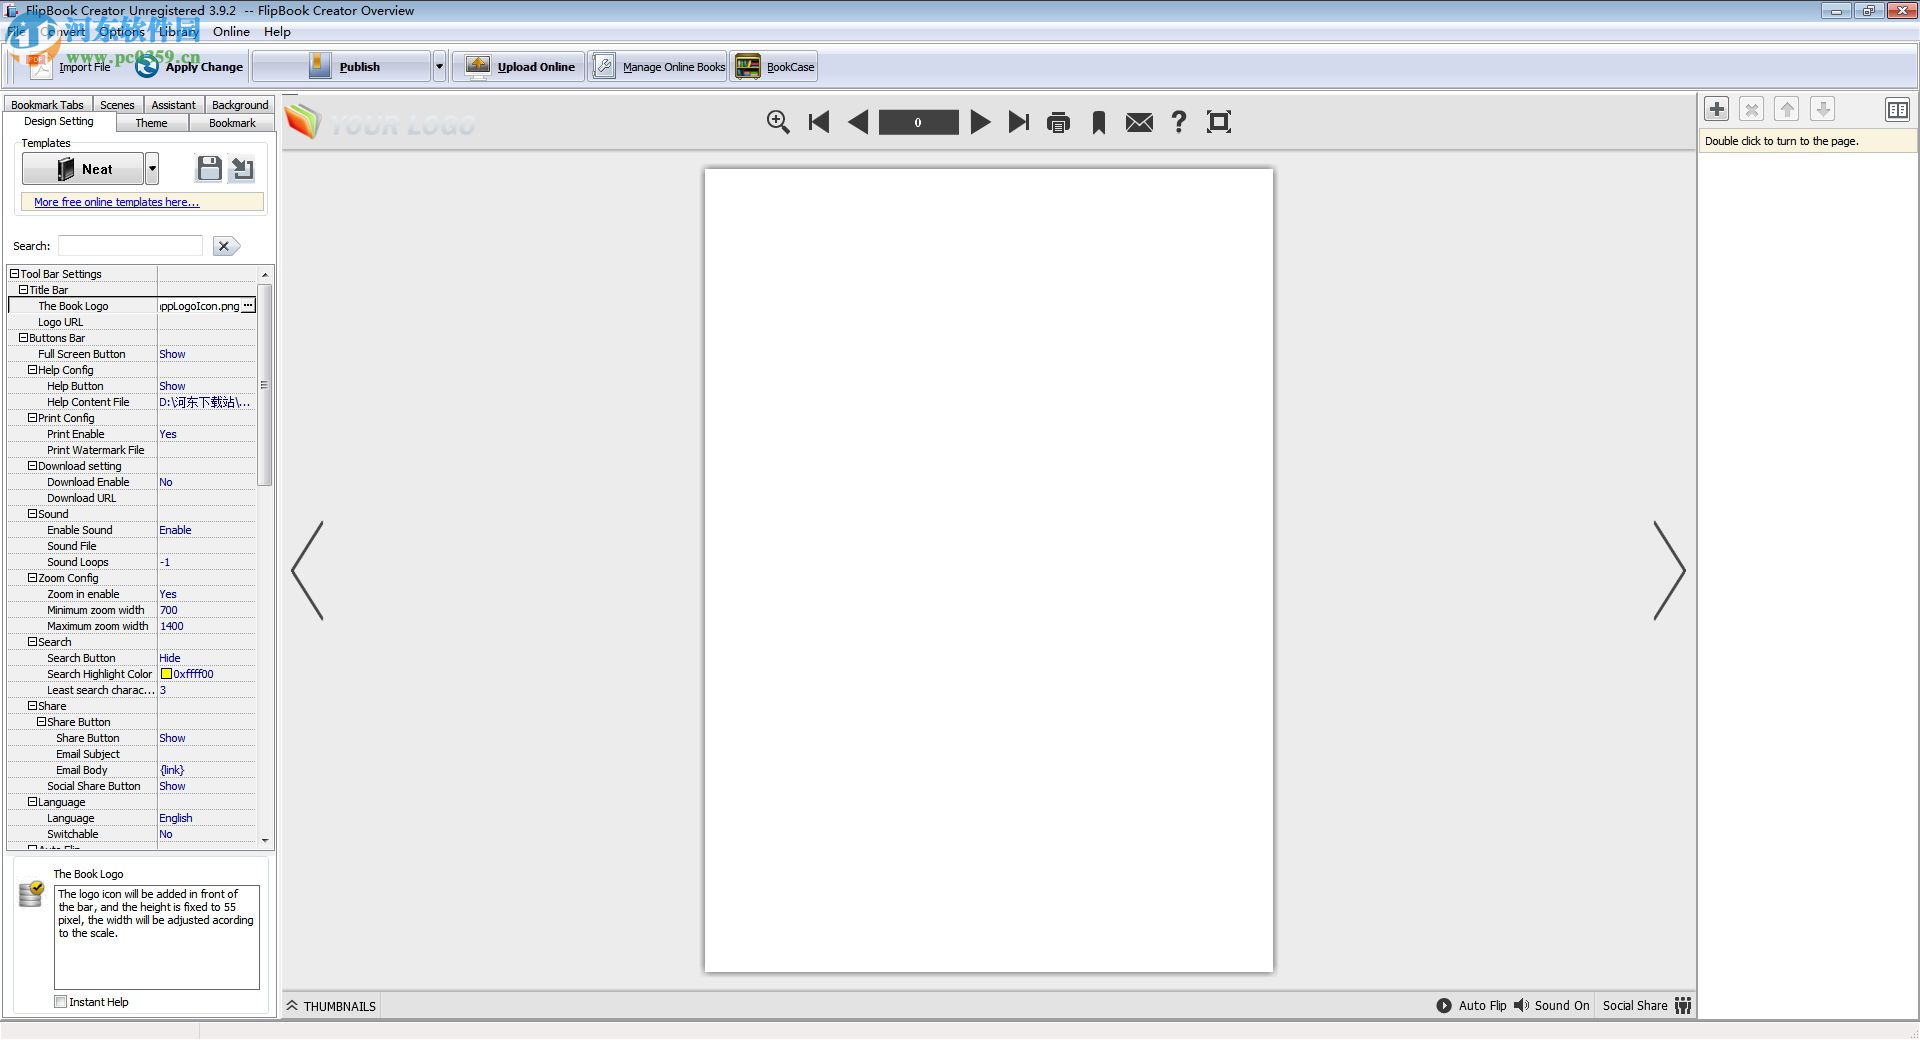Enable the Instant Help checkbox
The height and width of the screenshot is (1040, 1920).
[x=61, y=1001]
